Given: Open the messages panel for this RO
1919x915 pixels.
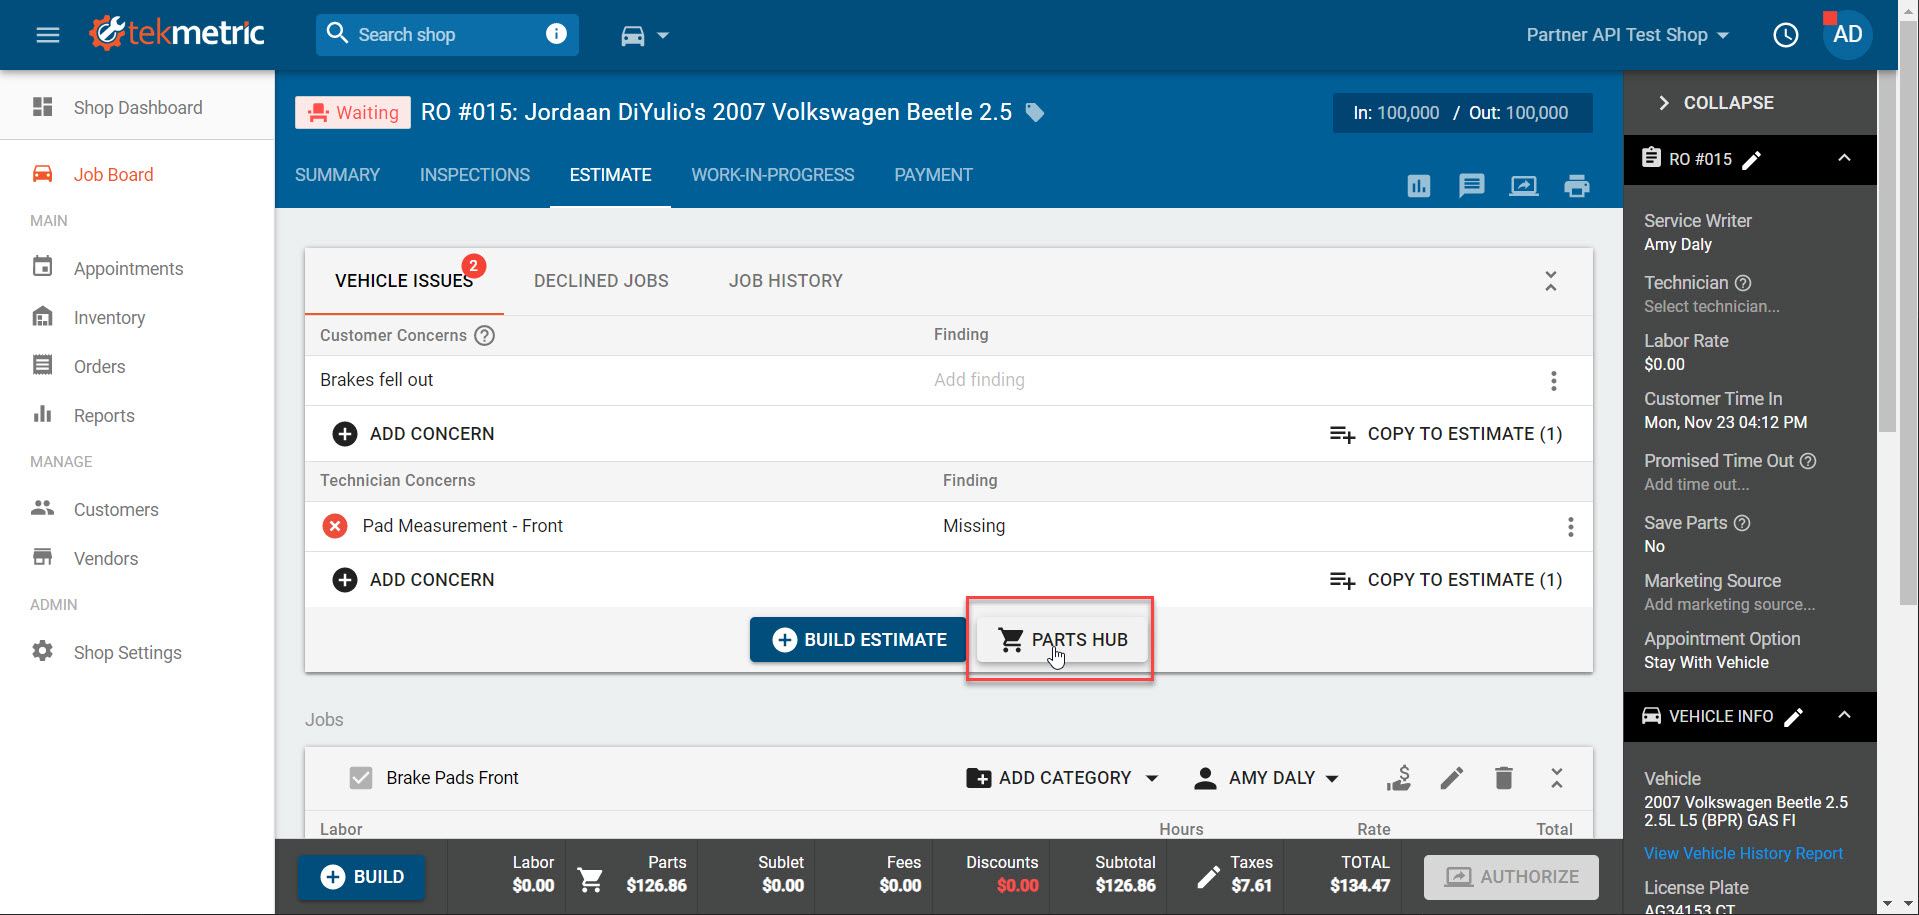Looking at the screenshot, I should (x=1471, y=186).
